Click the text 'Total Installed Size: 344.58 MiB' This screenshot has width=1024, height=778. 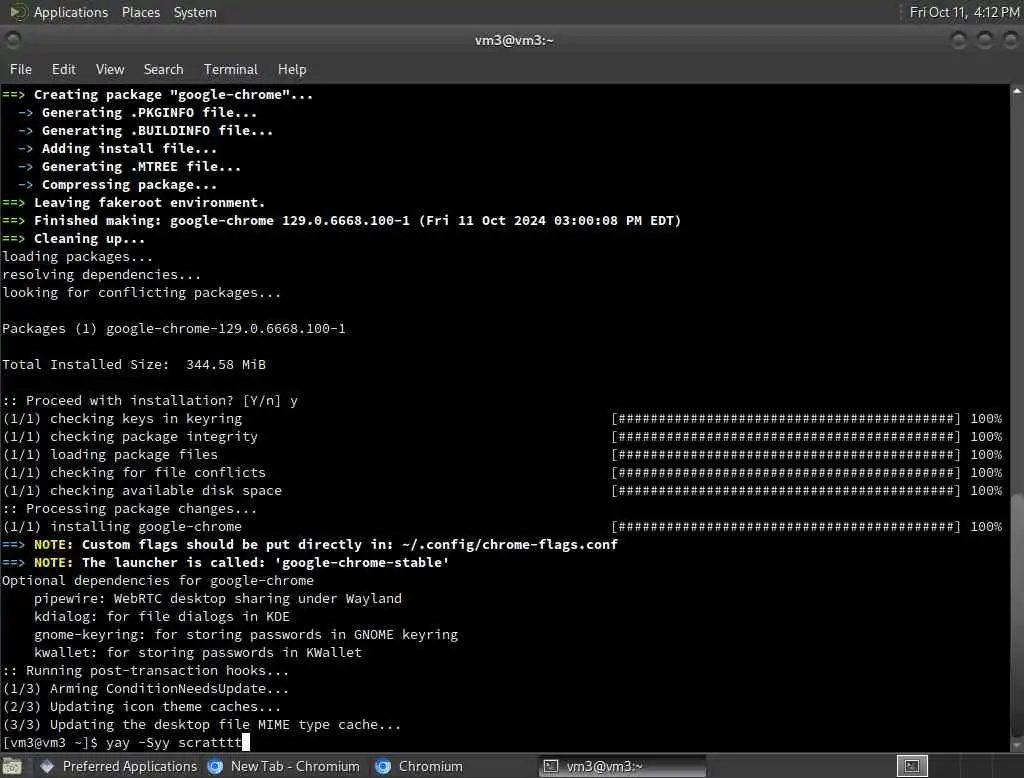pos(134,365)
